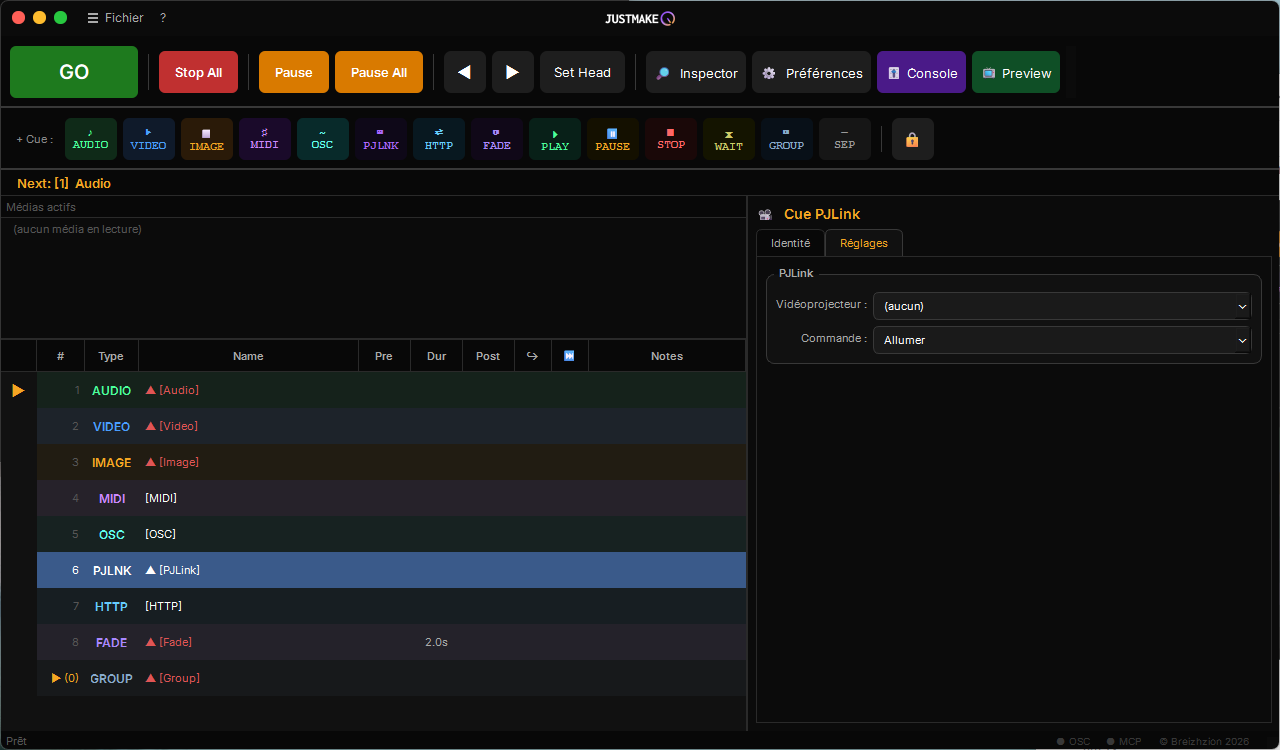Click the Name column header
Image resolution: width=1280 pixels, height=750 pixels.
248,356
